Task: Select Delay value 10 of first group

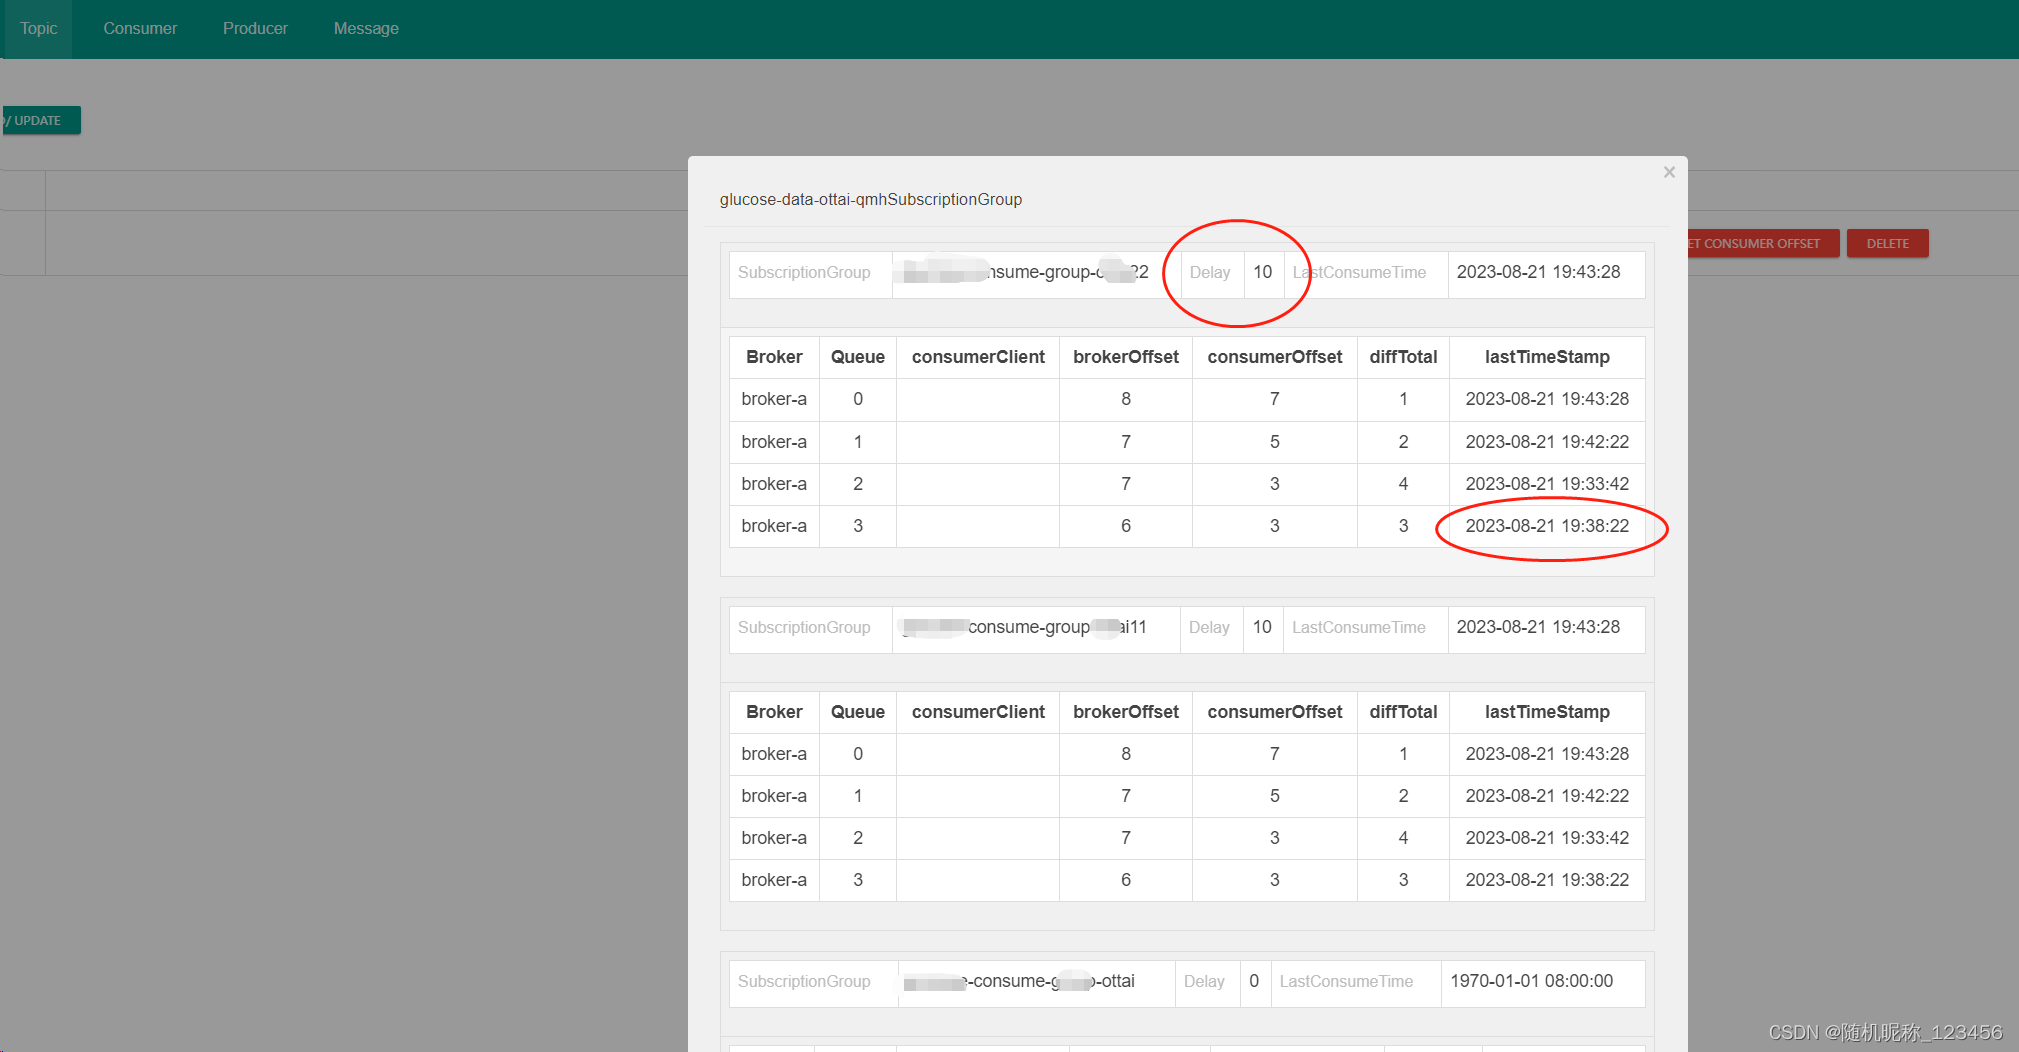Action: pyautogui.click(x=1263, y=272)
